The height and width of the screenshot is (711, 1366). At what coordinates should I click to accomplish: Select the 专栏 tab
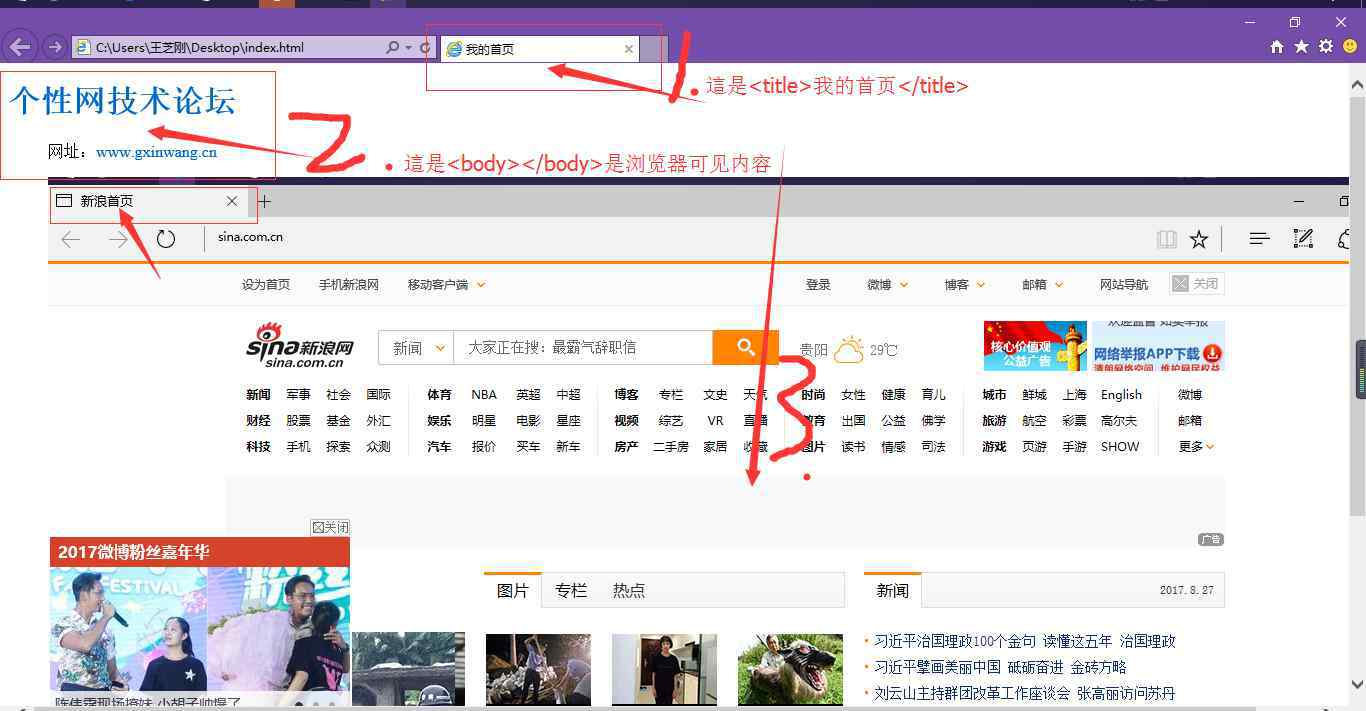pos(571,590)
